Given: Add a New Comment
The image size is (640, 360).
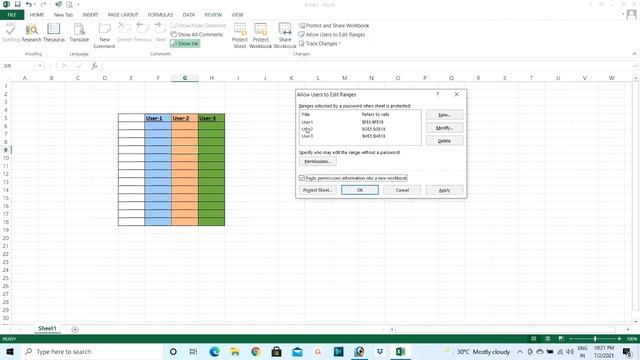Looking at the screenshot, I should (x=104, y=36).
